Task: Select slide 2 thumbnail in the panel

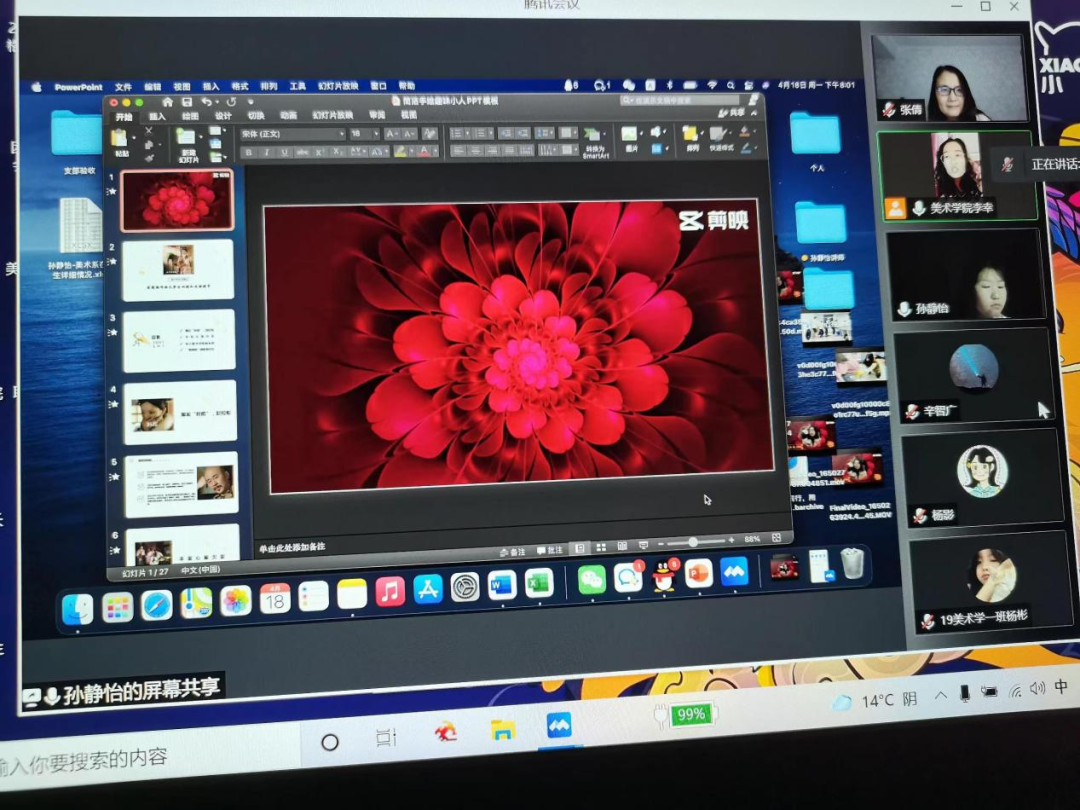Action: (x=177, y=269)
